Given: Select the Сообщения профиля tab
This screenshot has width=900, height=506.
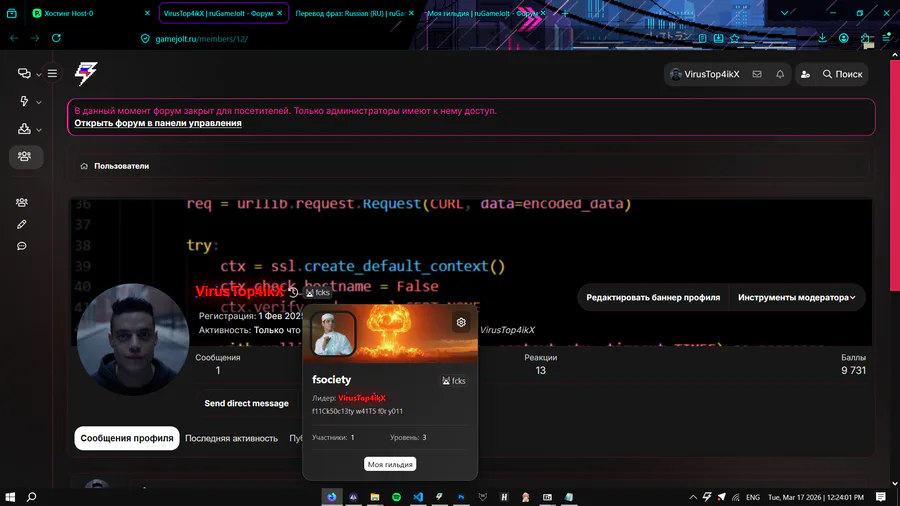Looking at the screenshot, I should 127,438.
